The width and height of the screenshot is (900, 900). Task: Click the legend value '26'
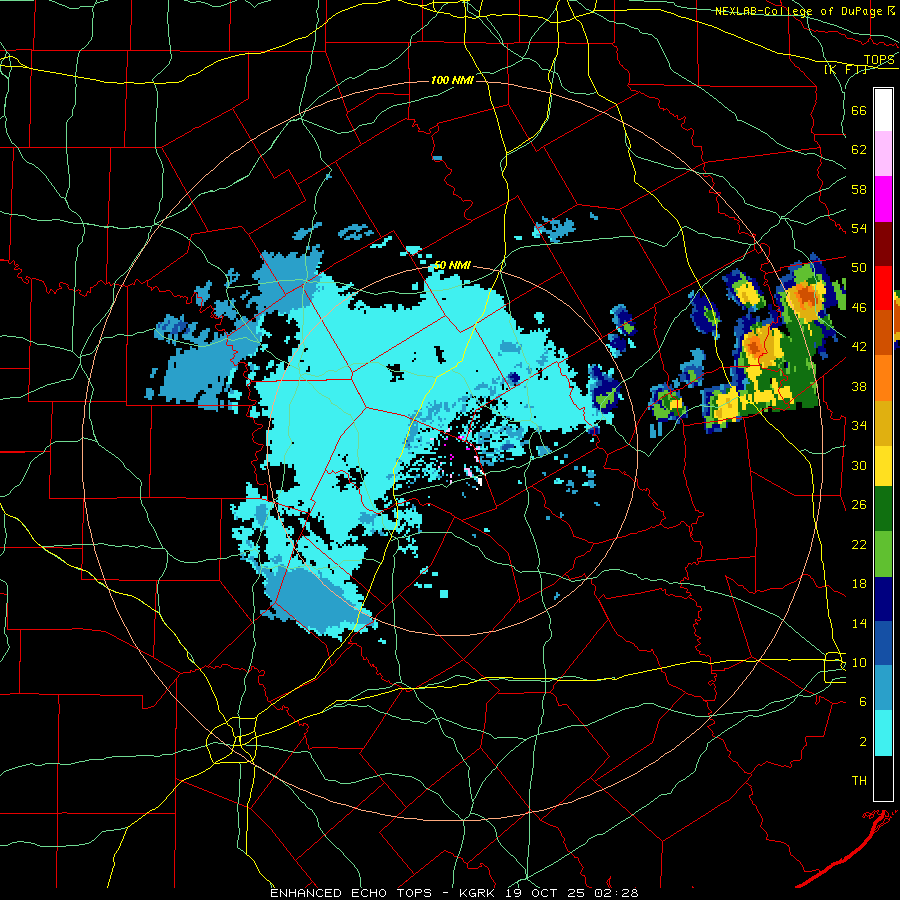859,505
